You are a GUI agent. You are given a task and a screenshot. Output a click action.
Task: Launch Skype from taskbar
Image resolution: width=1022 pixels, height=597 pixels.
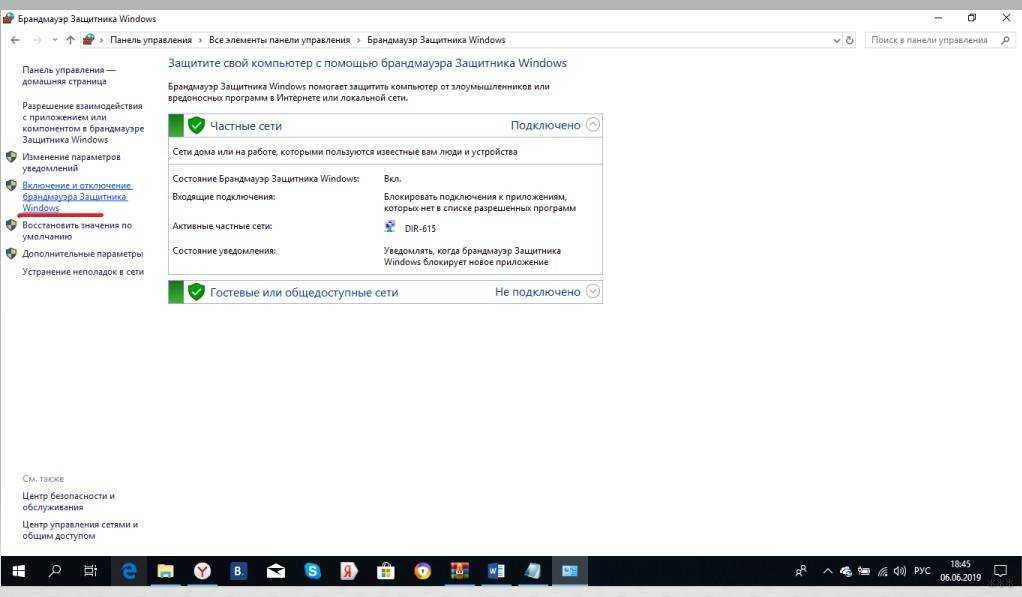(x=312, y=572)
